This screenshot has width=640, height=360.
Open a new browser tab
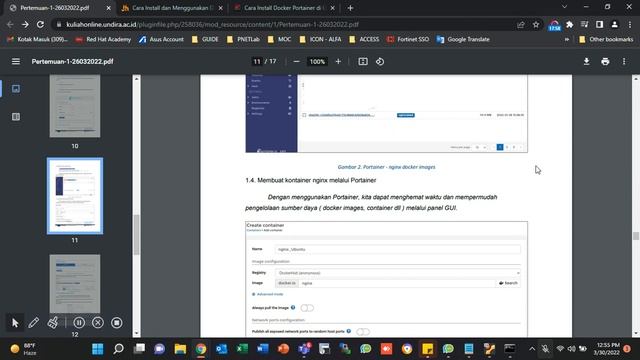350,8
